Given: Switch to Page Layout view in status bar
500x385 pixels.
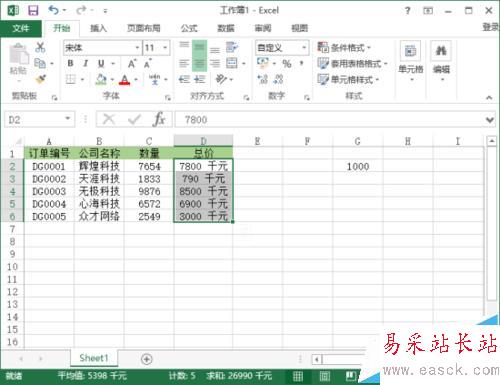Looking at the screenshot, I should pyautogui.click(x=325, y=376).
